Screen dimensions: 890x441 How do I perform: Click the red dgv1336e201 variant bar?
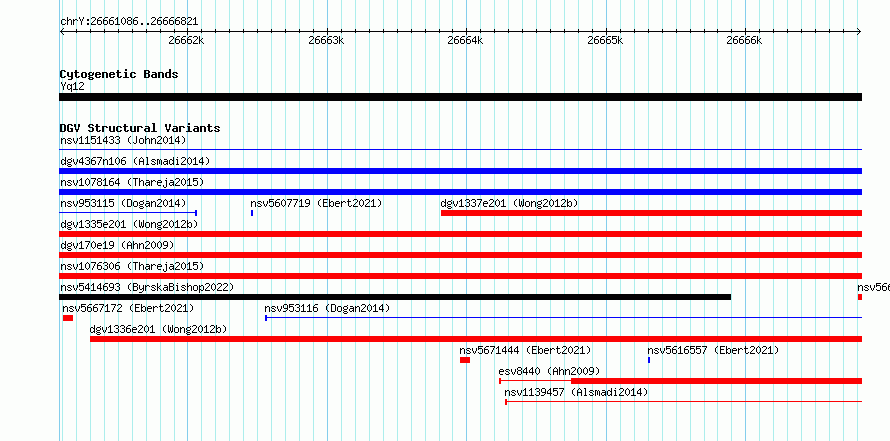pos(476,339)
